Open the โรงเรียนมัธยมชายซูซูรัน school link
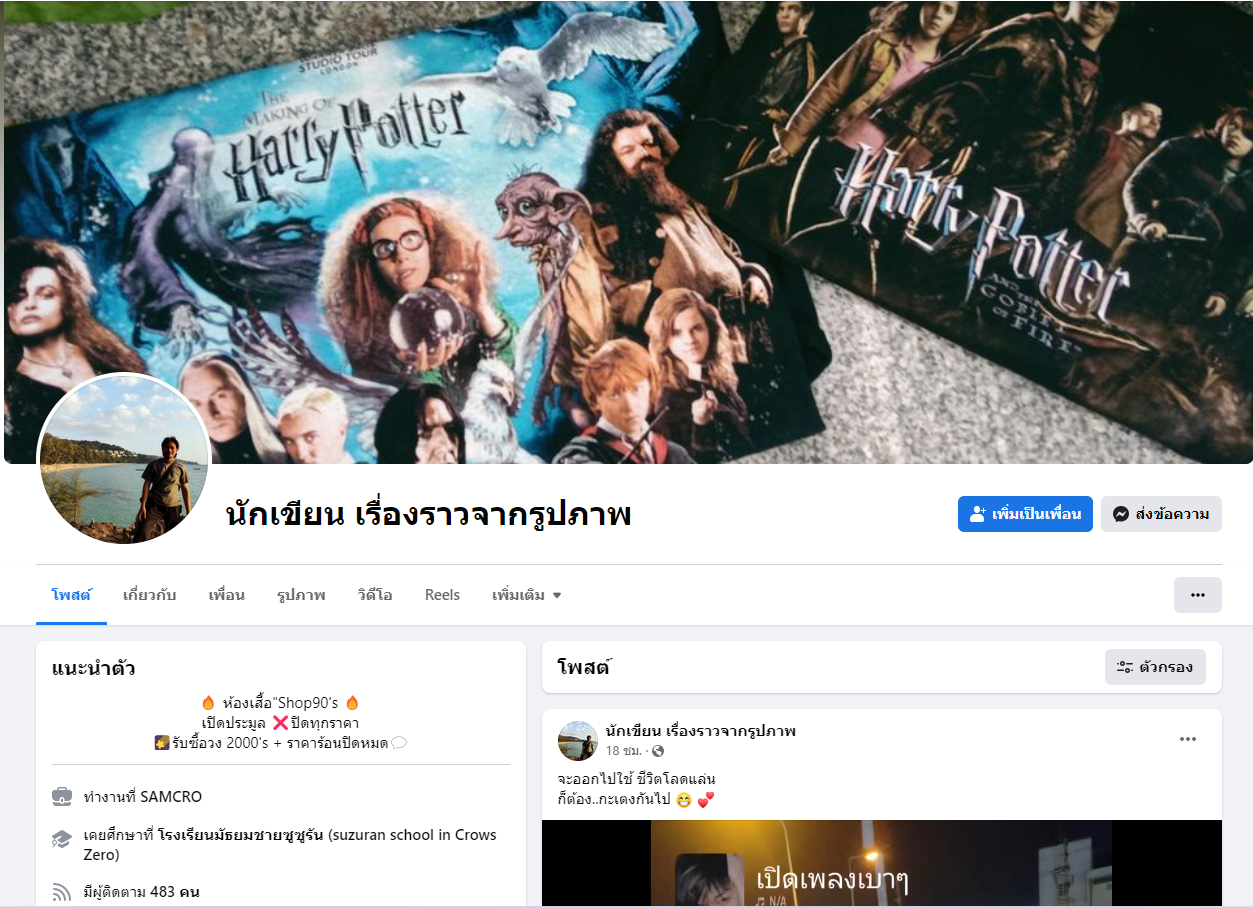The height and width of the screenshot is (907, 1253). pos(240,835)
